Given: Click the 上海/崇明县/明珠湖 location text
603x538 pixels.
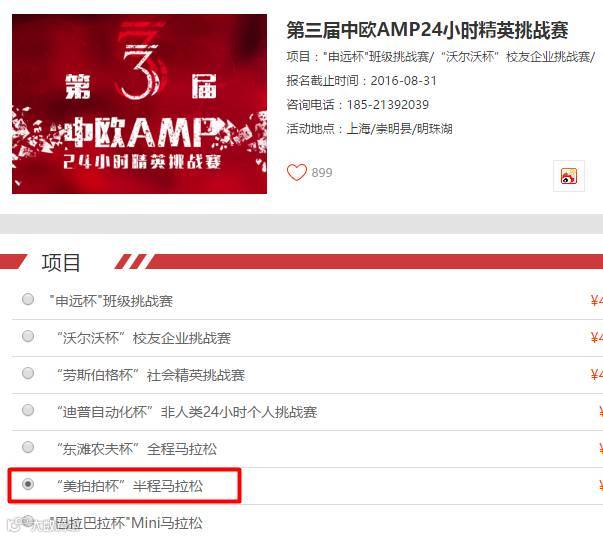Looking at the screenshot, I should coord(400,128).
